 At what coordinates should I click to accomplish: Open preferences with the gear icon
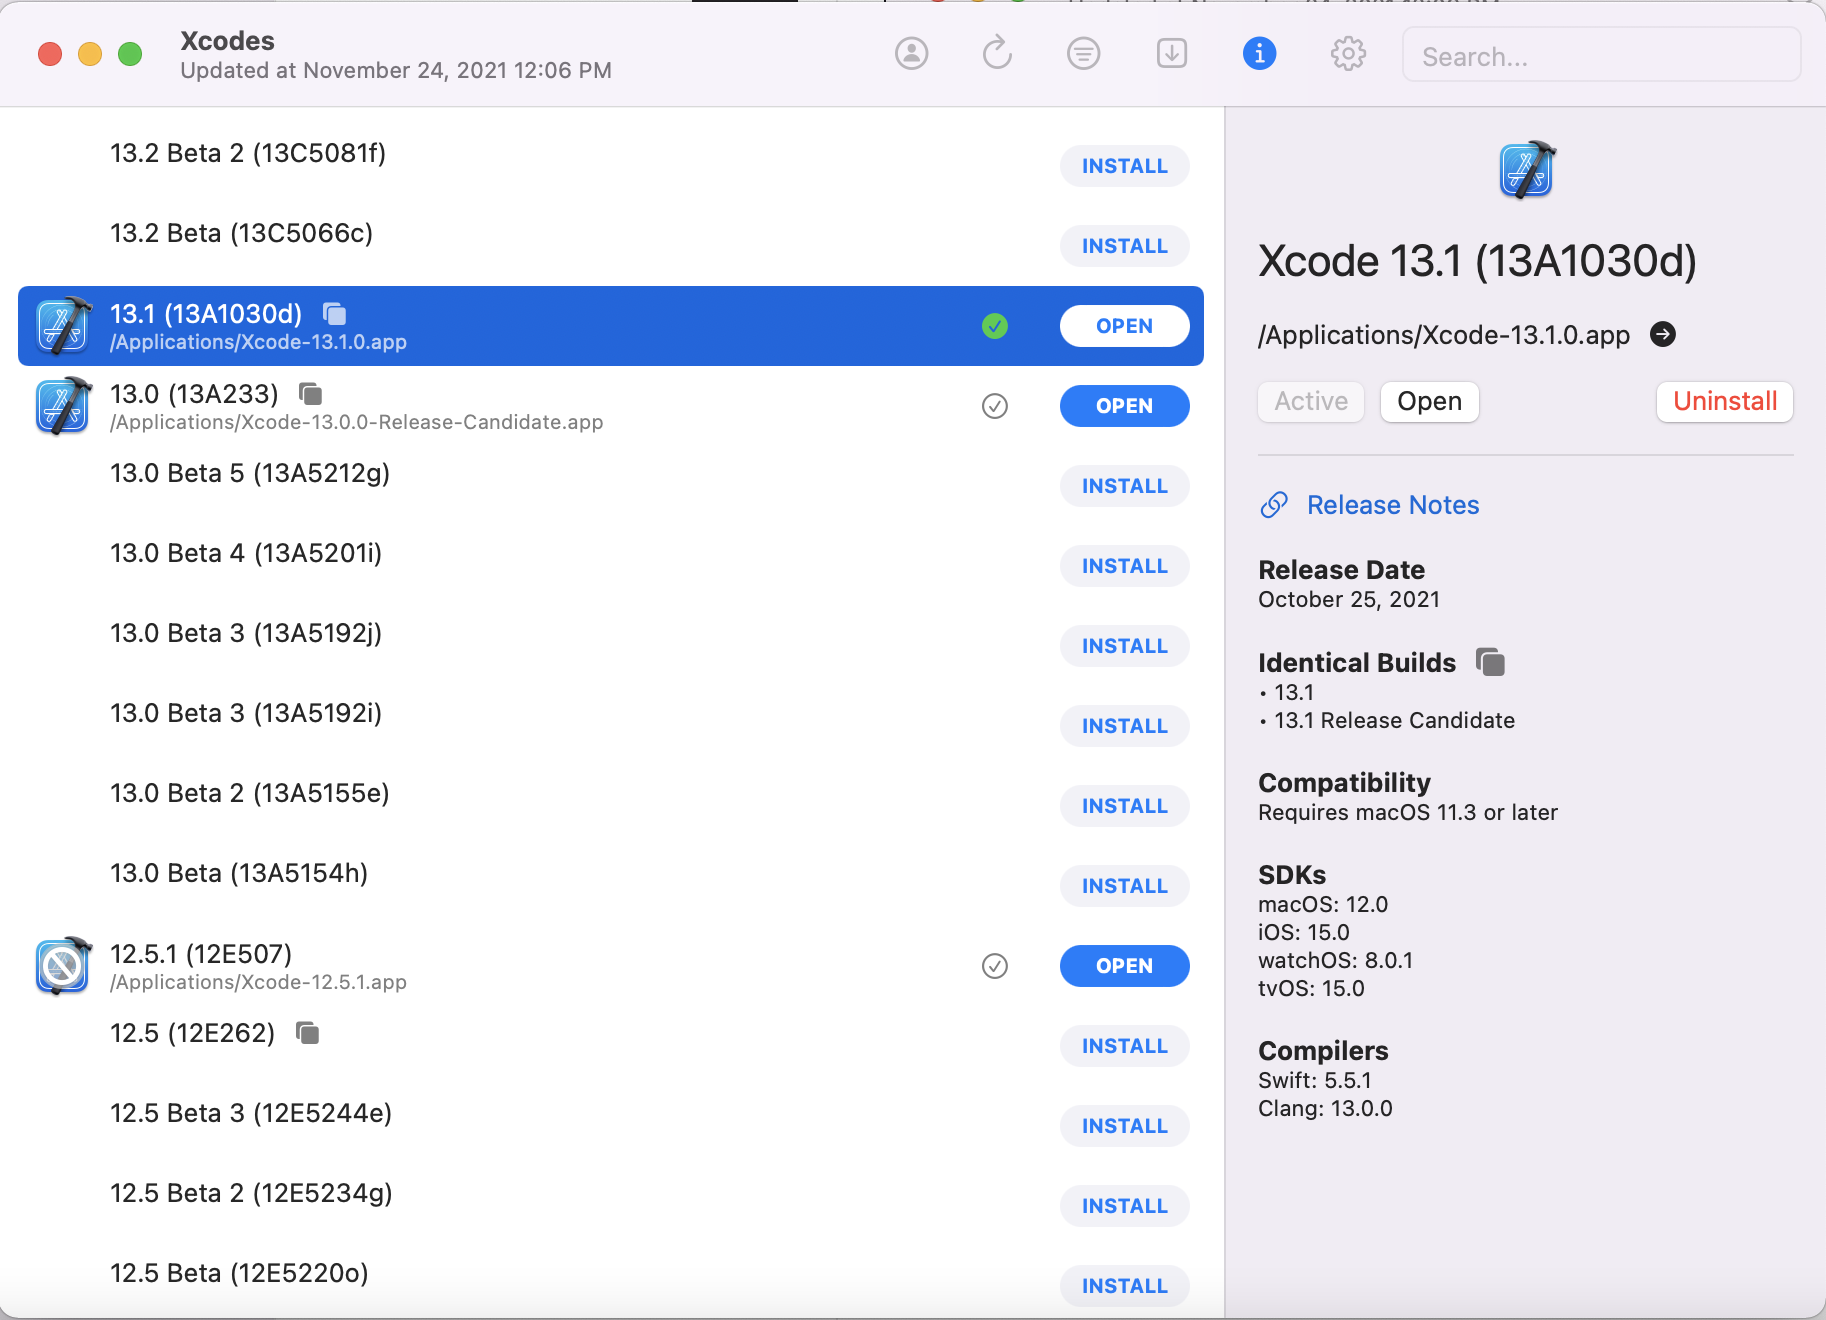(1348, 53)
